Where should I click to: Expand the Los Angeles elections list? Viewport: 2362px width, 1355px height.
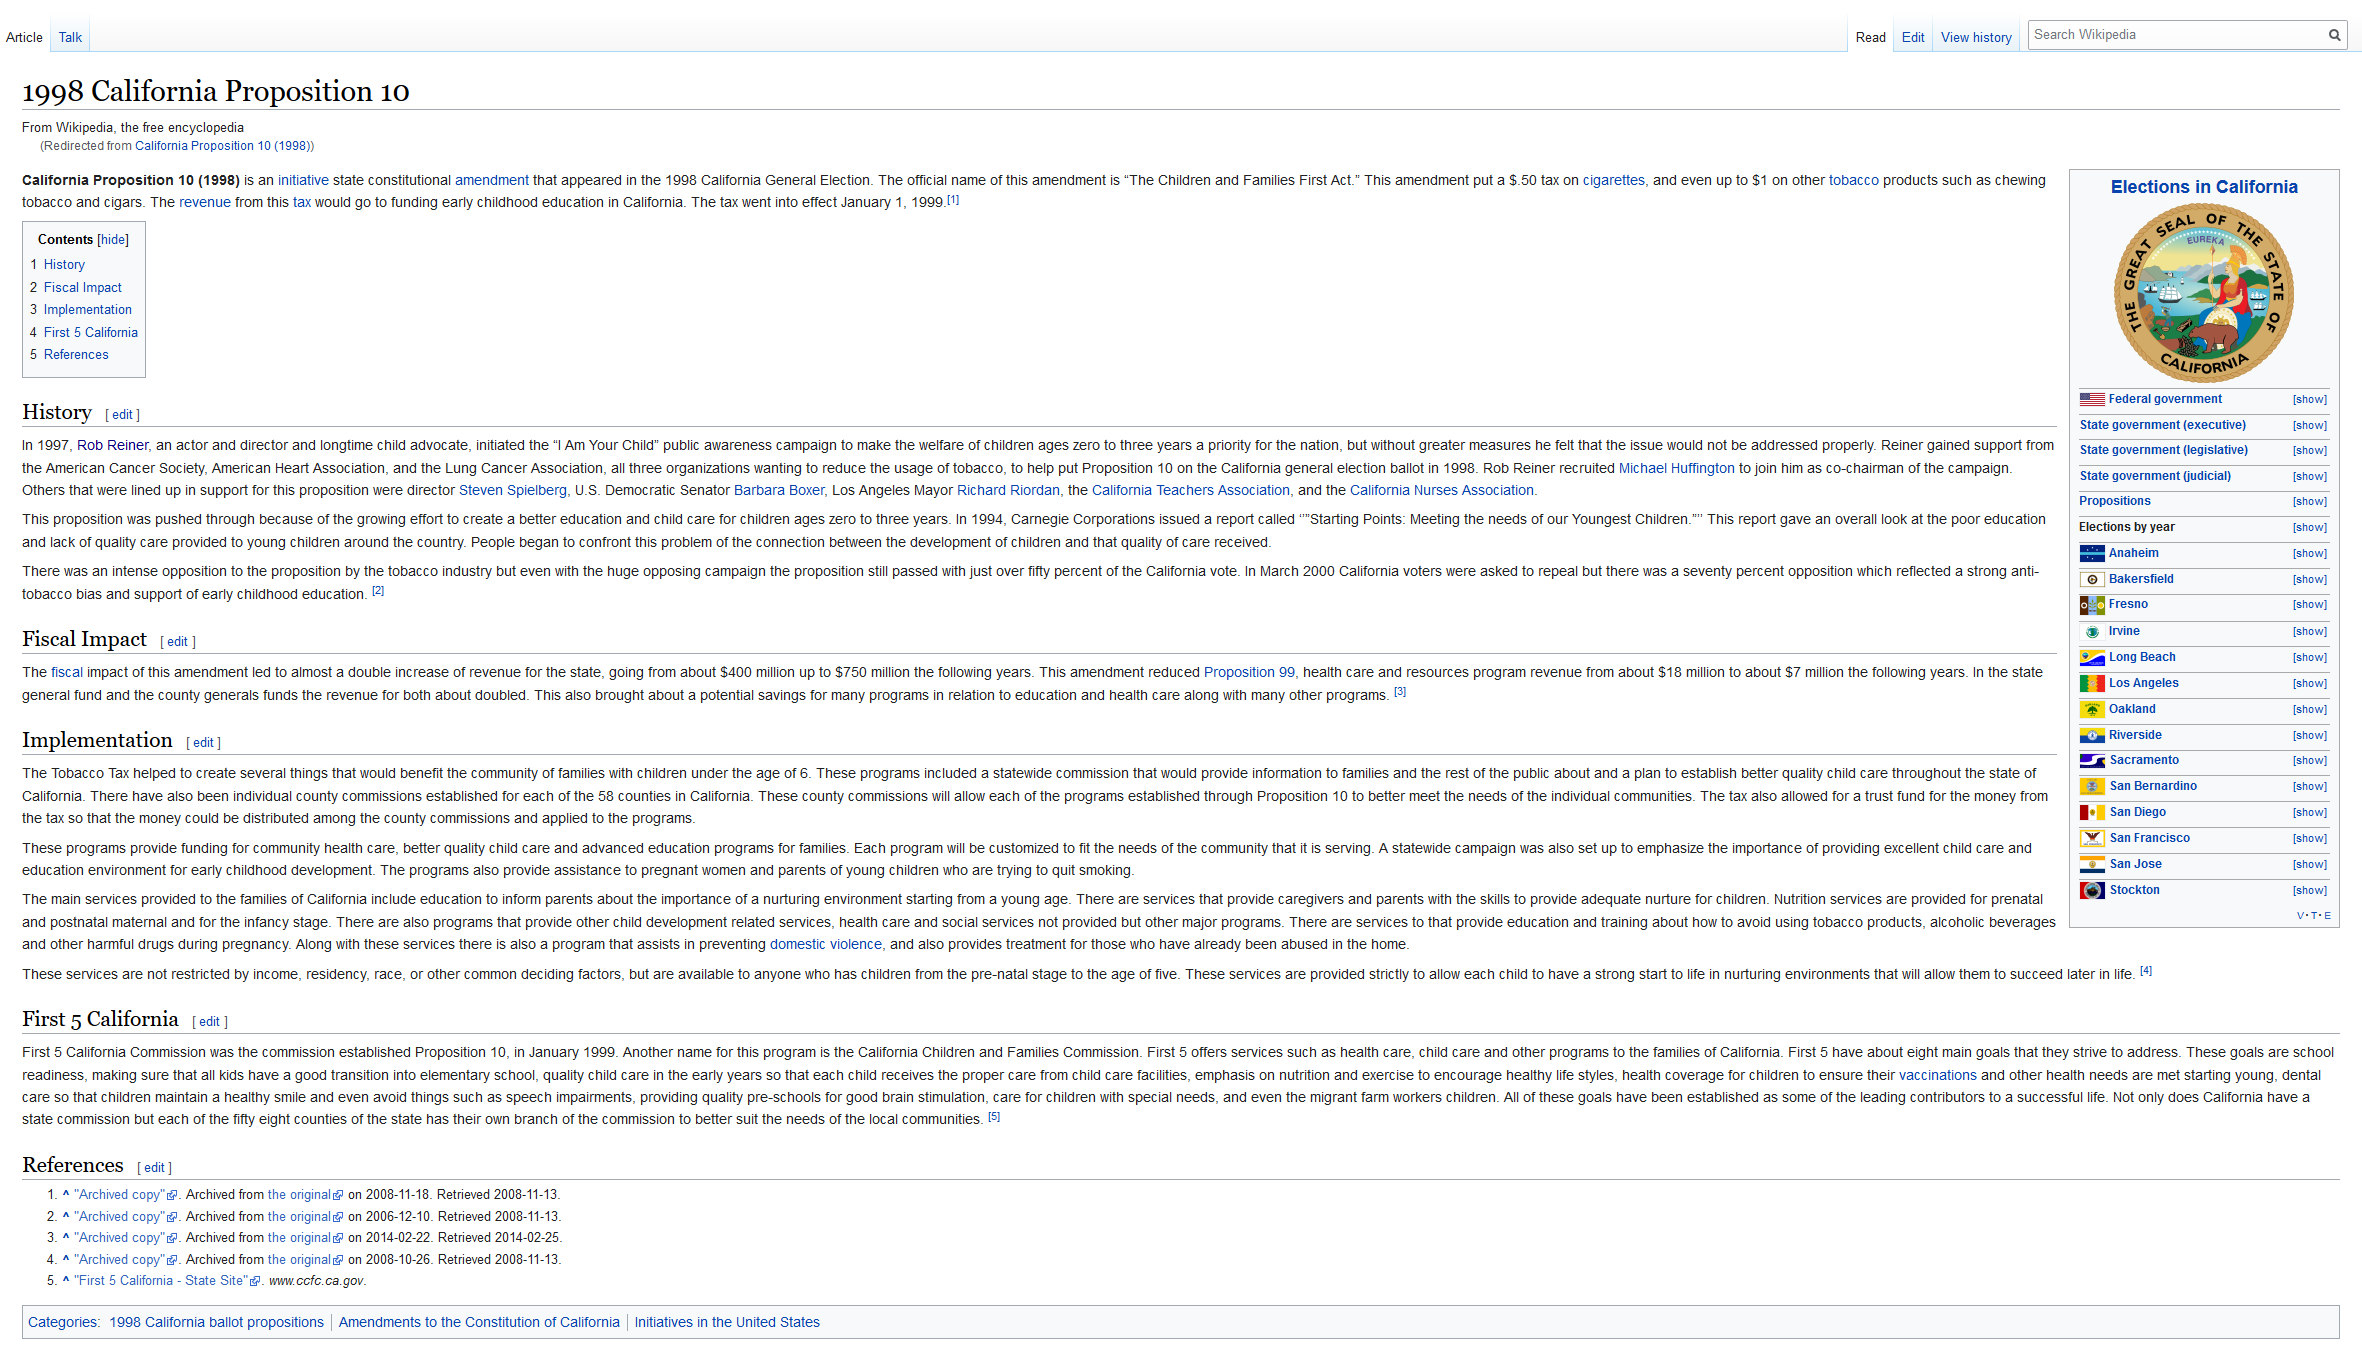[2310, 684]
